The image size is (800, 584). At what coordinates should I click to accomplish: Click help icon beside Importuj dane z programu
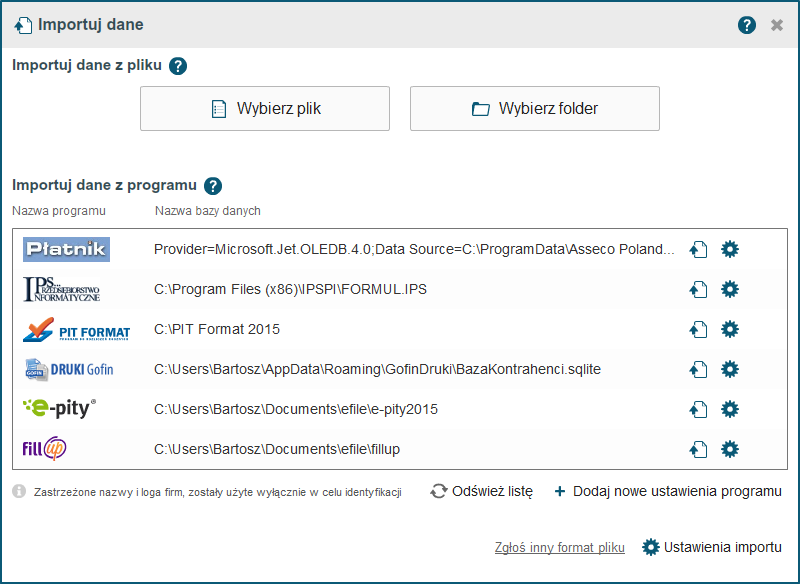[213, 186]
